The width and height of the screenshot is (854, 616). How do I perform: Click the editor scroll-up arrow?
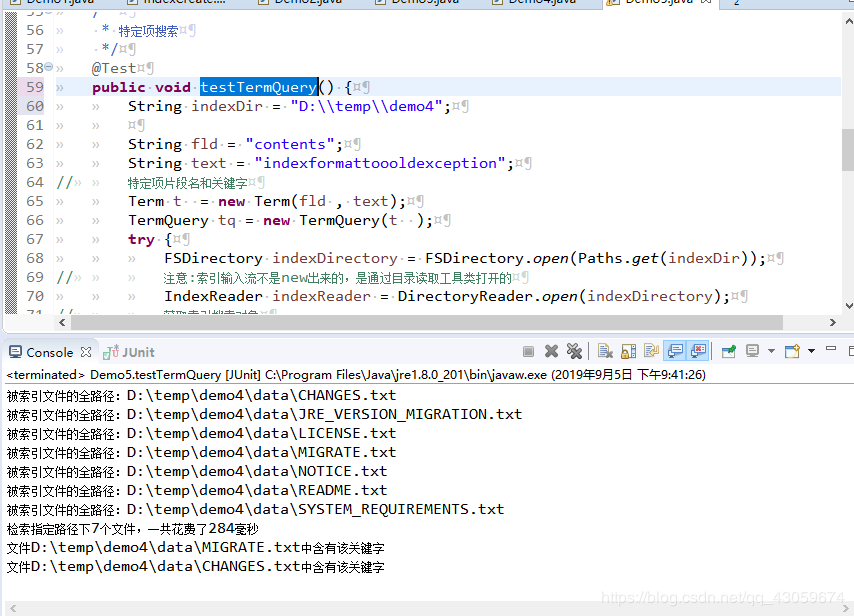(849, 22)
